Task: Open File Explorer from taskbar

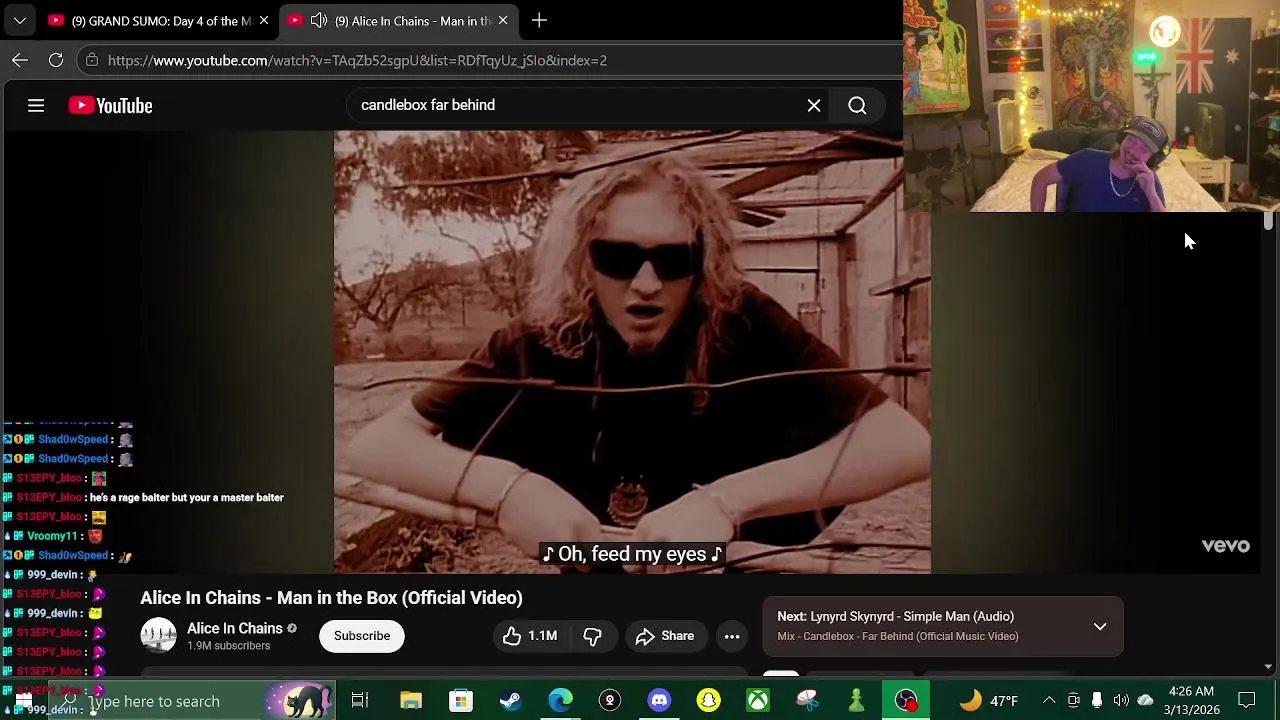Action: pyautogui.click(x=411, y=701)
